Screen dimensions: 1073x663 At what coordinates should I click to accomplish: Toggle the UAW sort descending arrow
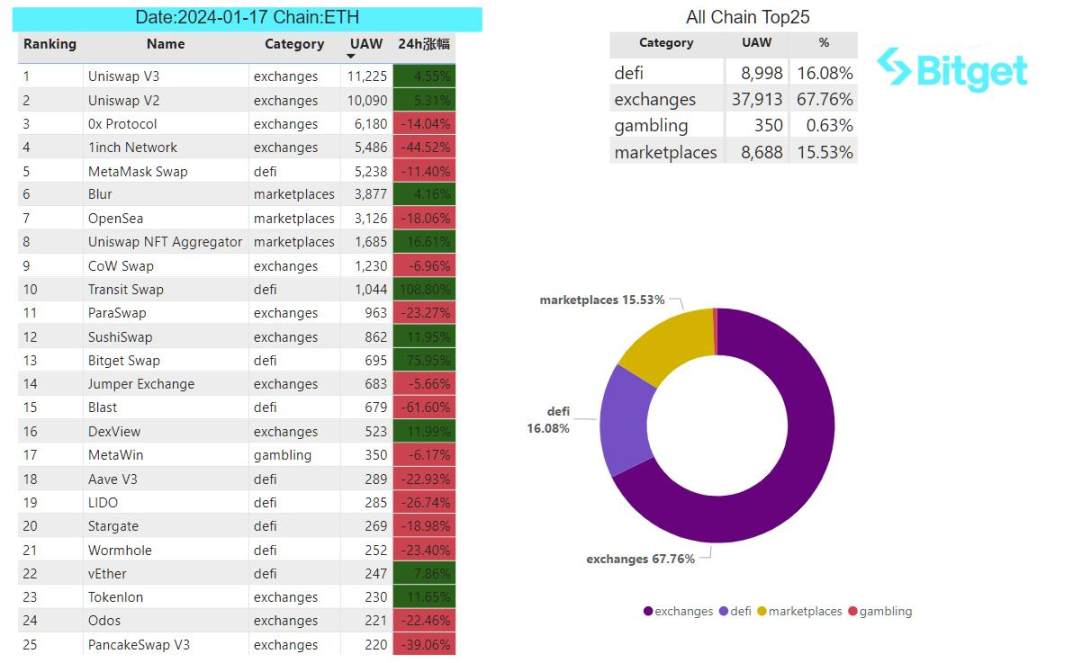point(351,57)
